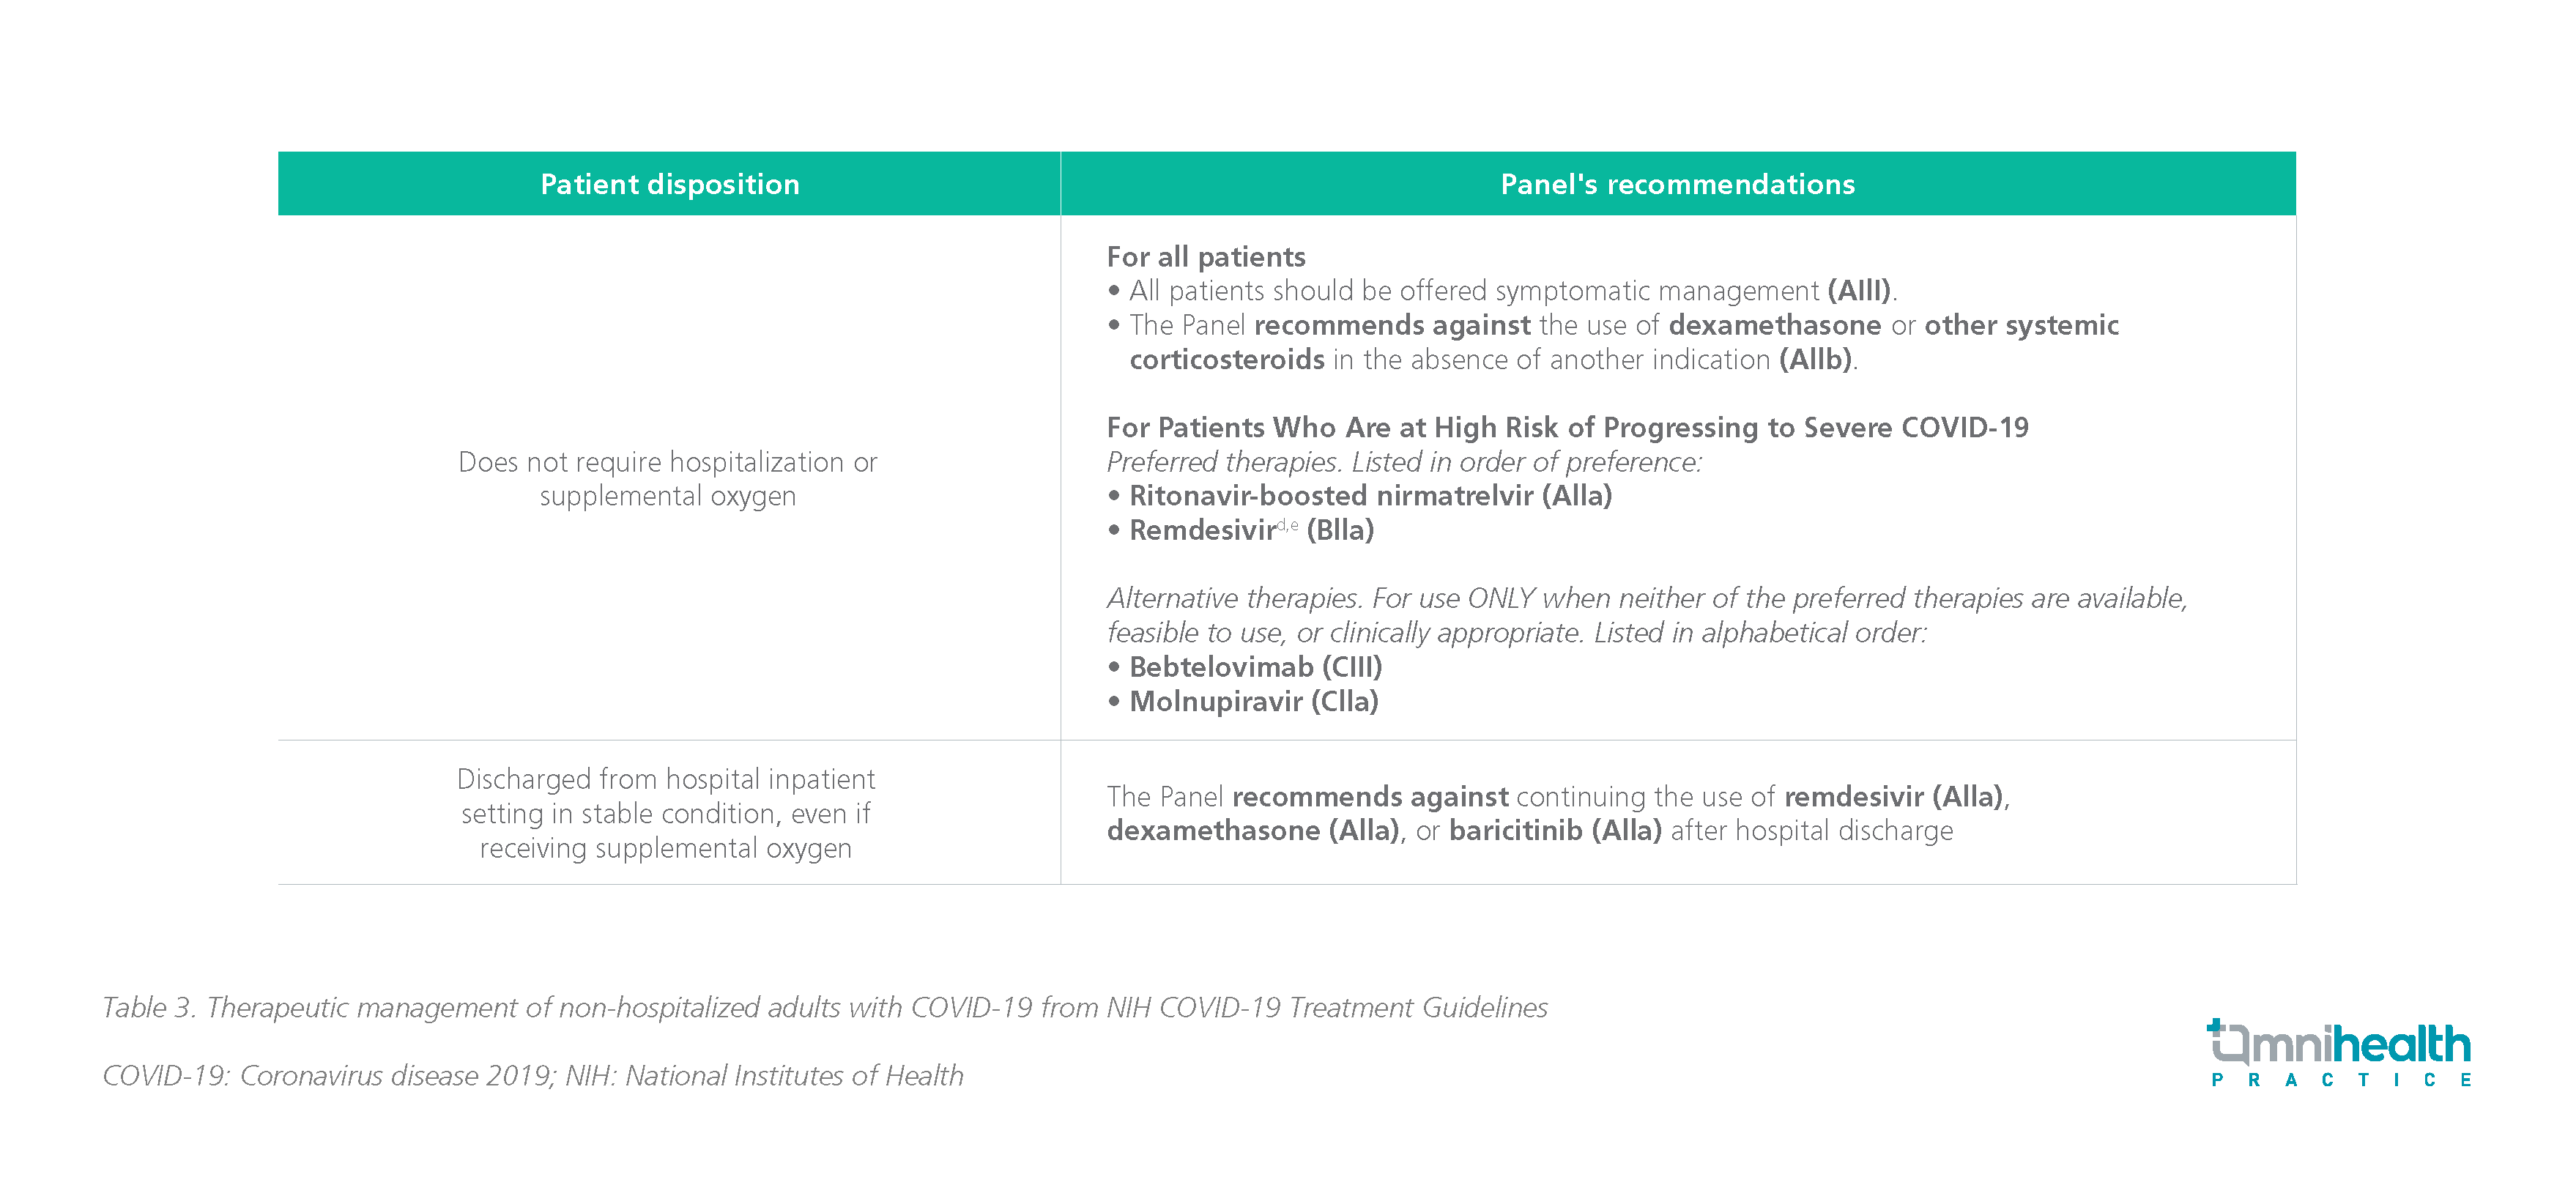Click the "For all patients" heading

(1205, 257)
